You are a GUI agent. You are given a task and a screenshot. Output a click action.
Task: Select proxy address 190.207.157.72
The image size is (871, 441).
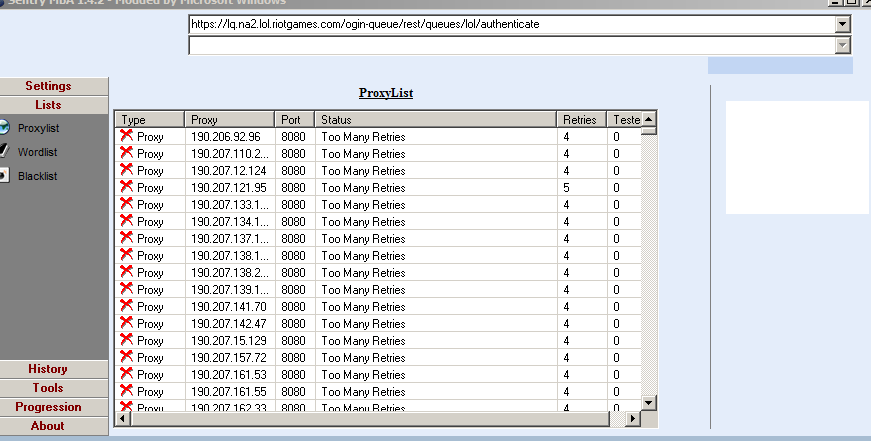[228, 358]
